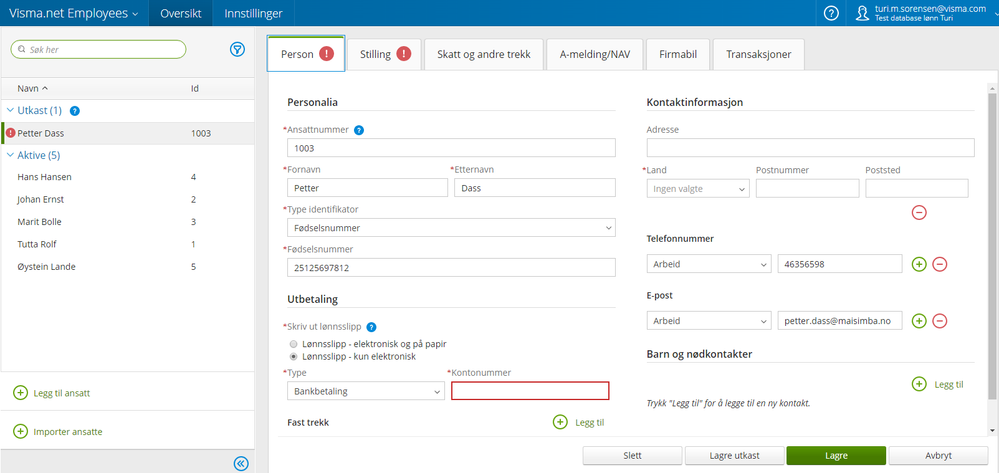Select Lønnsslipp - elektronisk og på papir
This screenshot has height=473, width=999.
tap(293, 342)
